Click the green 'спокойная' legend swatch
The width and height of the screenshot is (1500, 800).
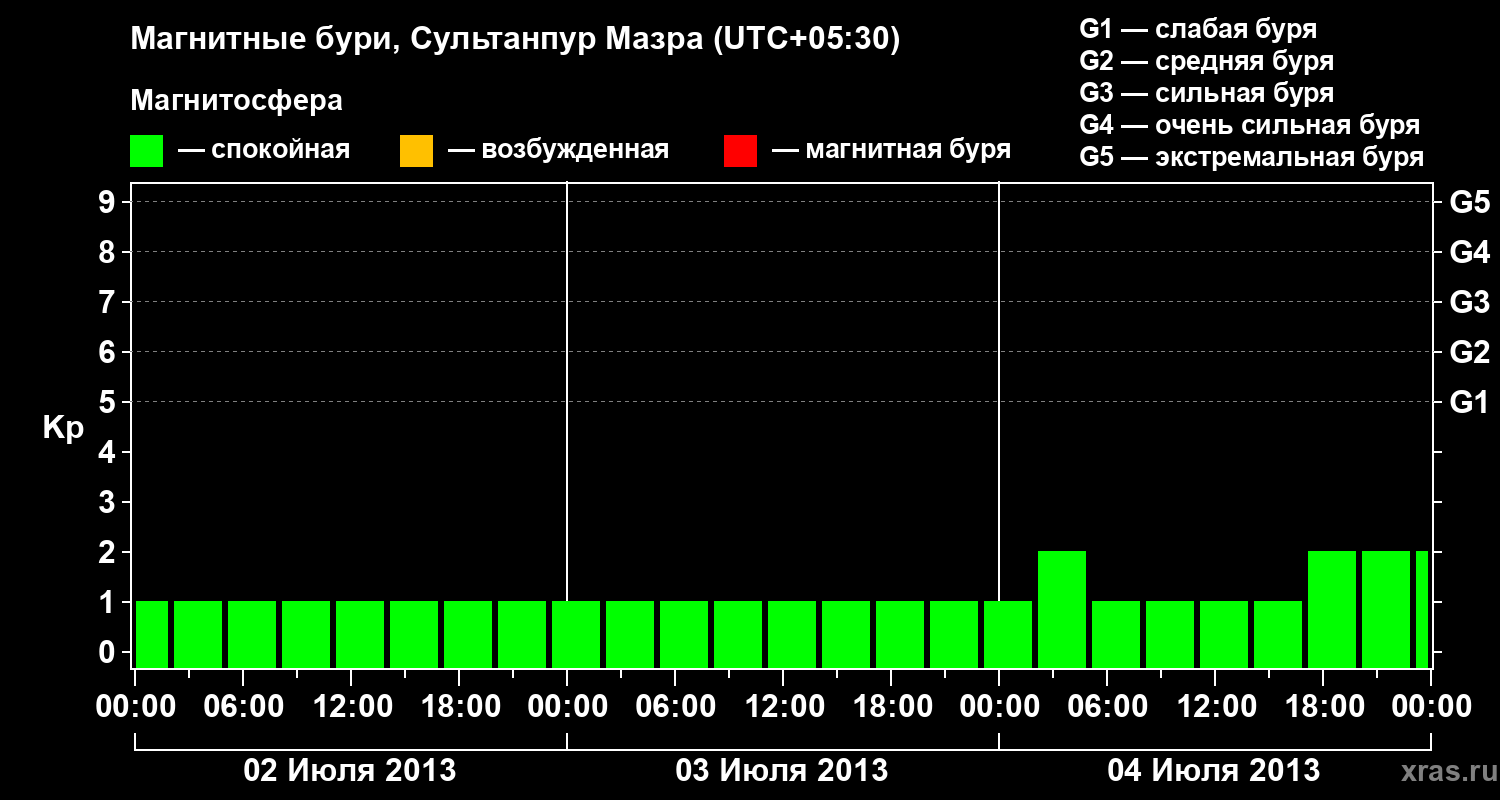click(x=147, y=151)
